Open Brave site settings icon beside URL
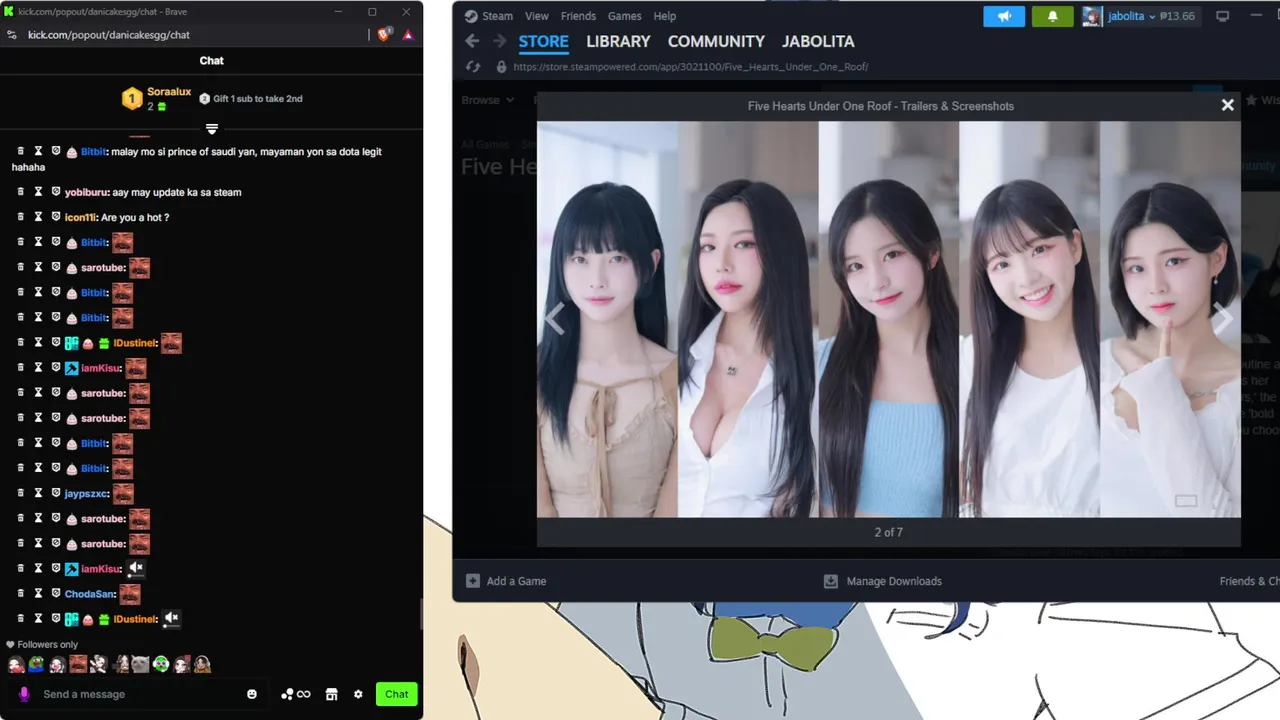 11,34
